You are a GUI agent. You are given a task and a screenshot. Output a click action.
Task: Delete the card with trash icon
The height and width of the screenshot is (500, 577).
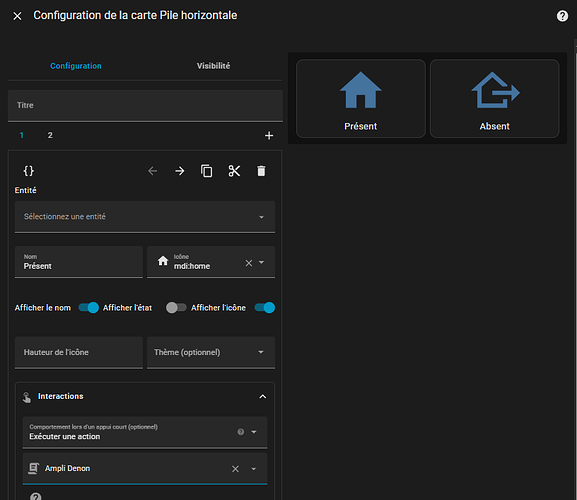point(261,171)
